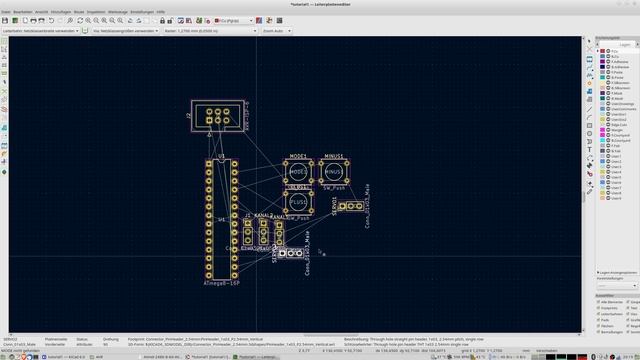
Task: Open the Leiterbahn track width dropdown
Action: coord(40,31)
